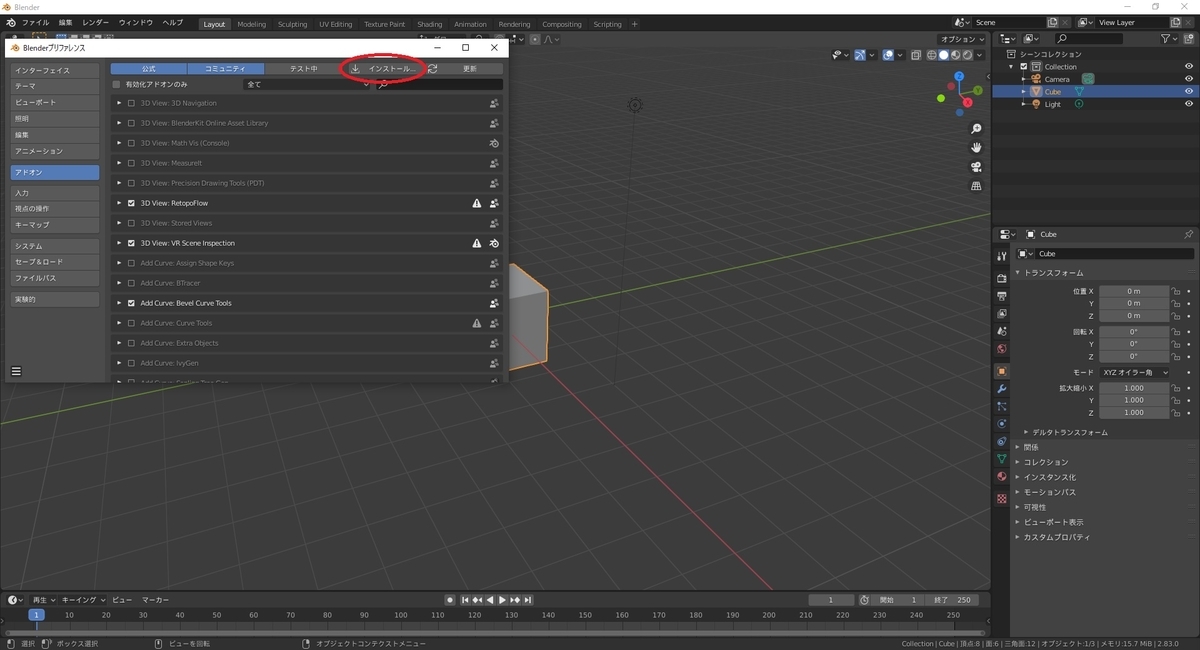The height and width of the screenshot is (650, 1200).
Task: Toggle the Collection exclude checkbox in outliner
Action: tap(1024, 67)
